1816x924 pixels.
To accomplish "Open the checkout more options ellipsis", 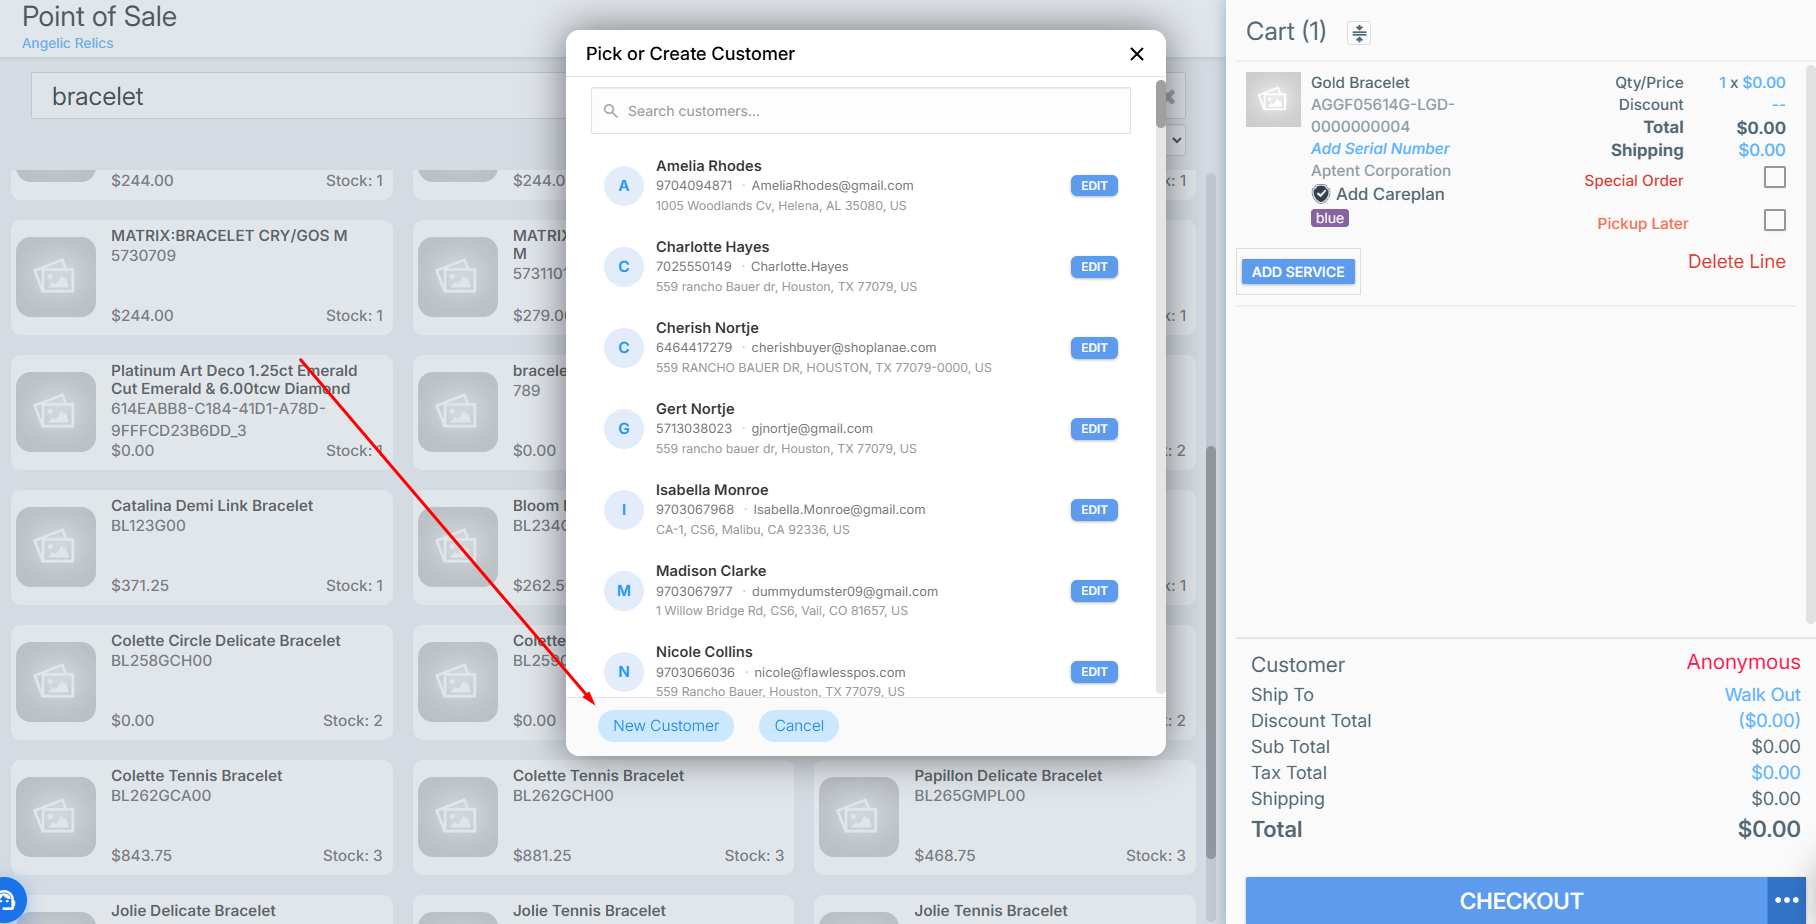I will point(1786,901).
